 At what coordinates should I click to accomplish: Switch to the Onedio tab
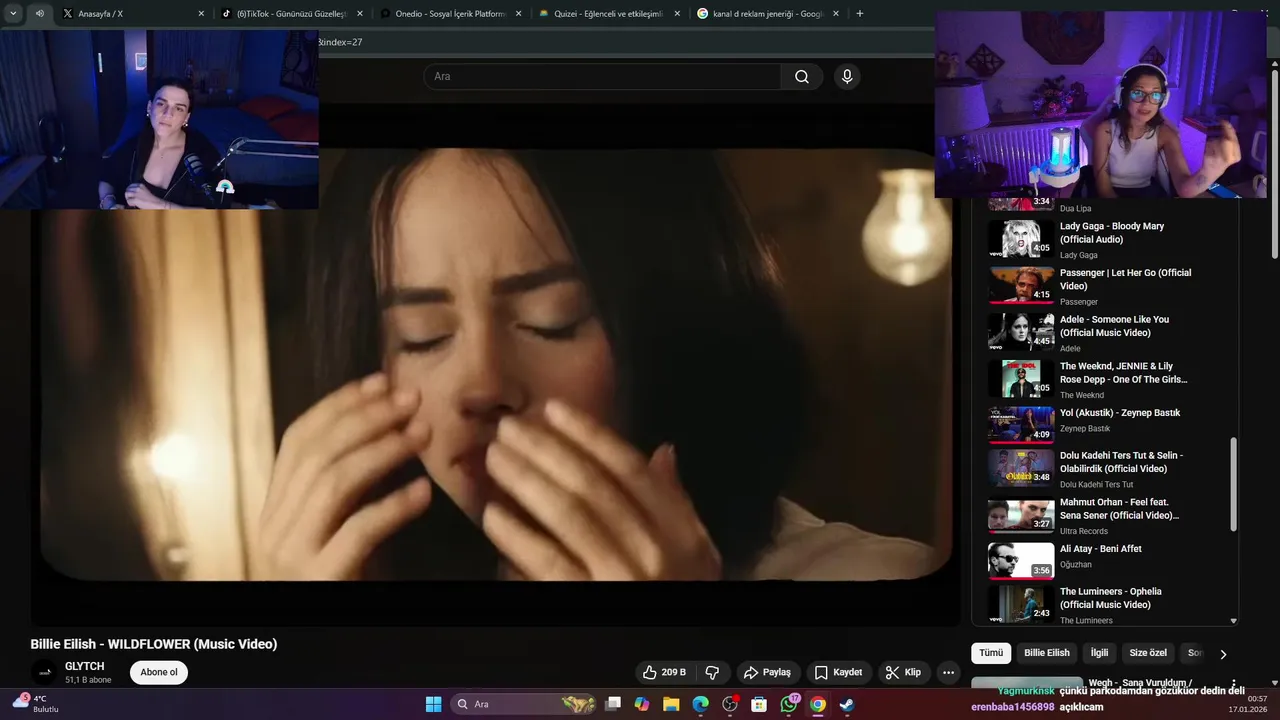click(x=450, y=14)
